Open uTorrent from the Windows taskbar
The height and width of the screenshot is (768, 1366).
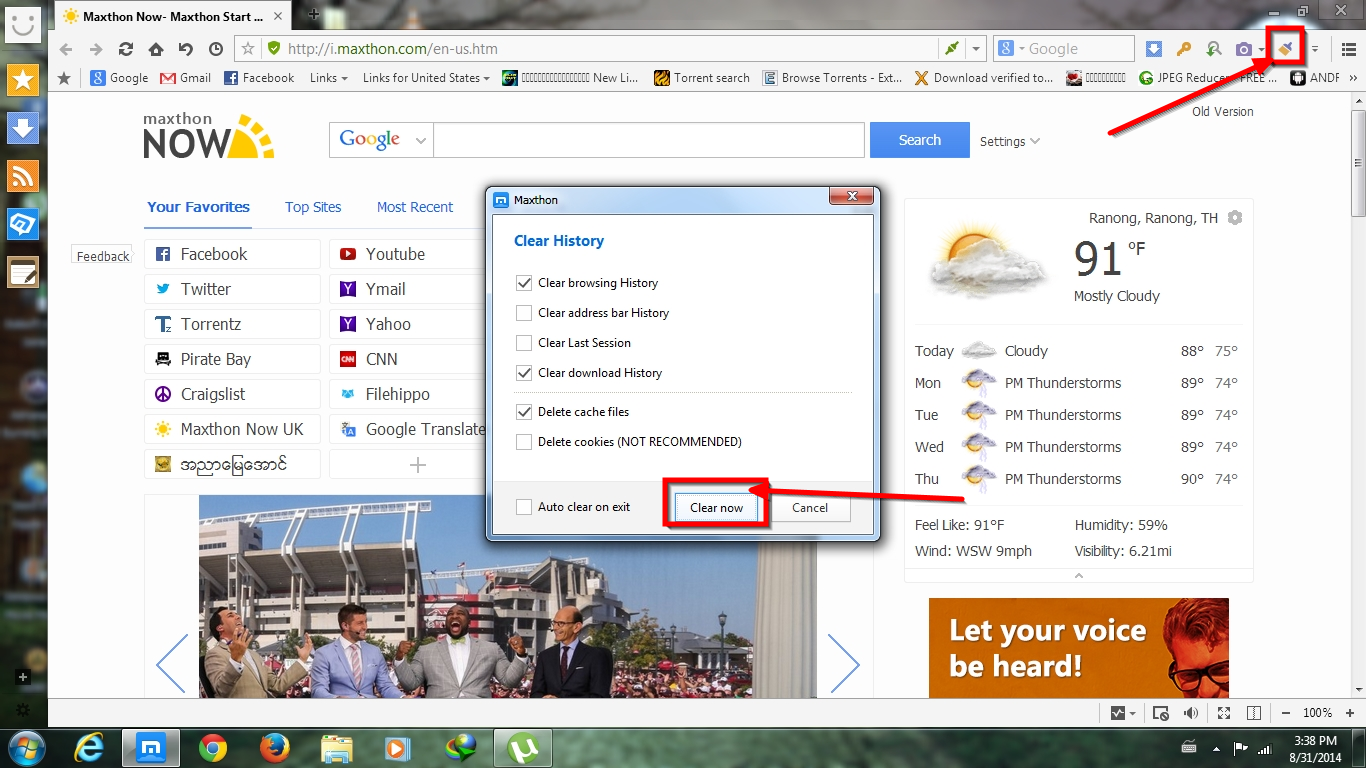523,747
